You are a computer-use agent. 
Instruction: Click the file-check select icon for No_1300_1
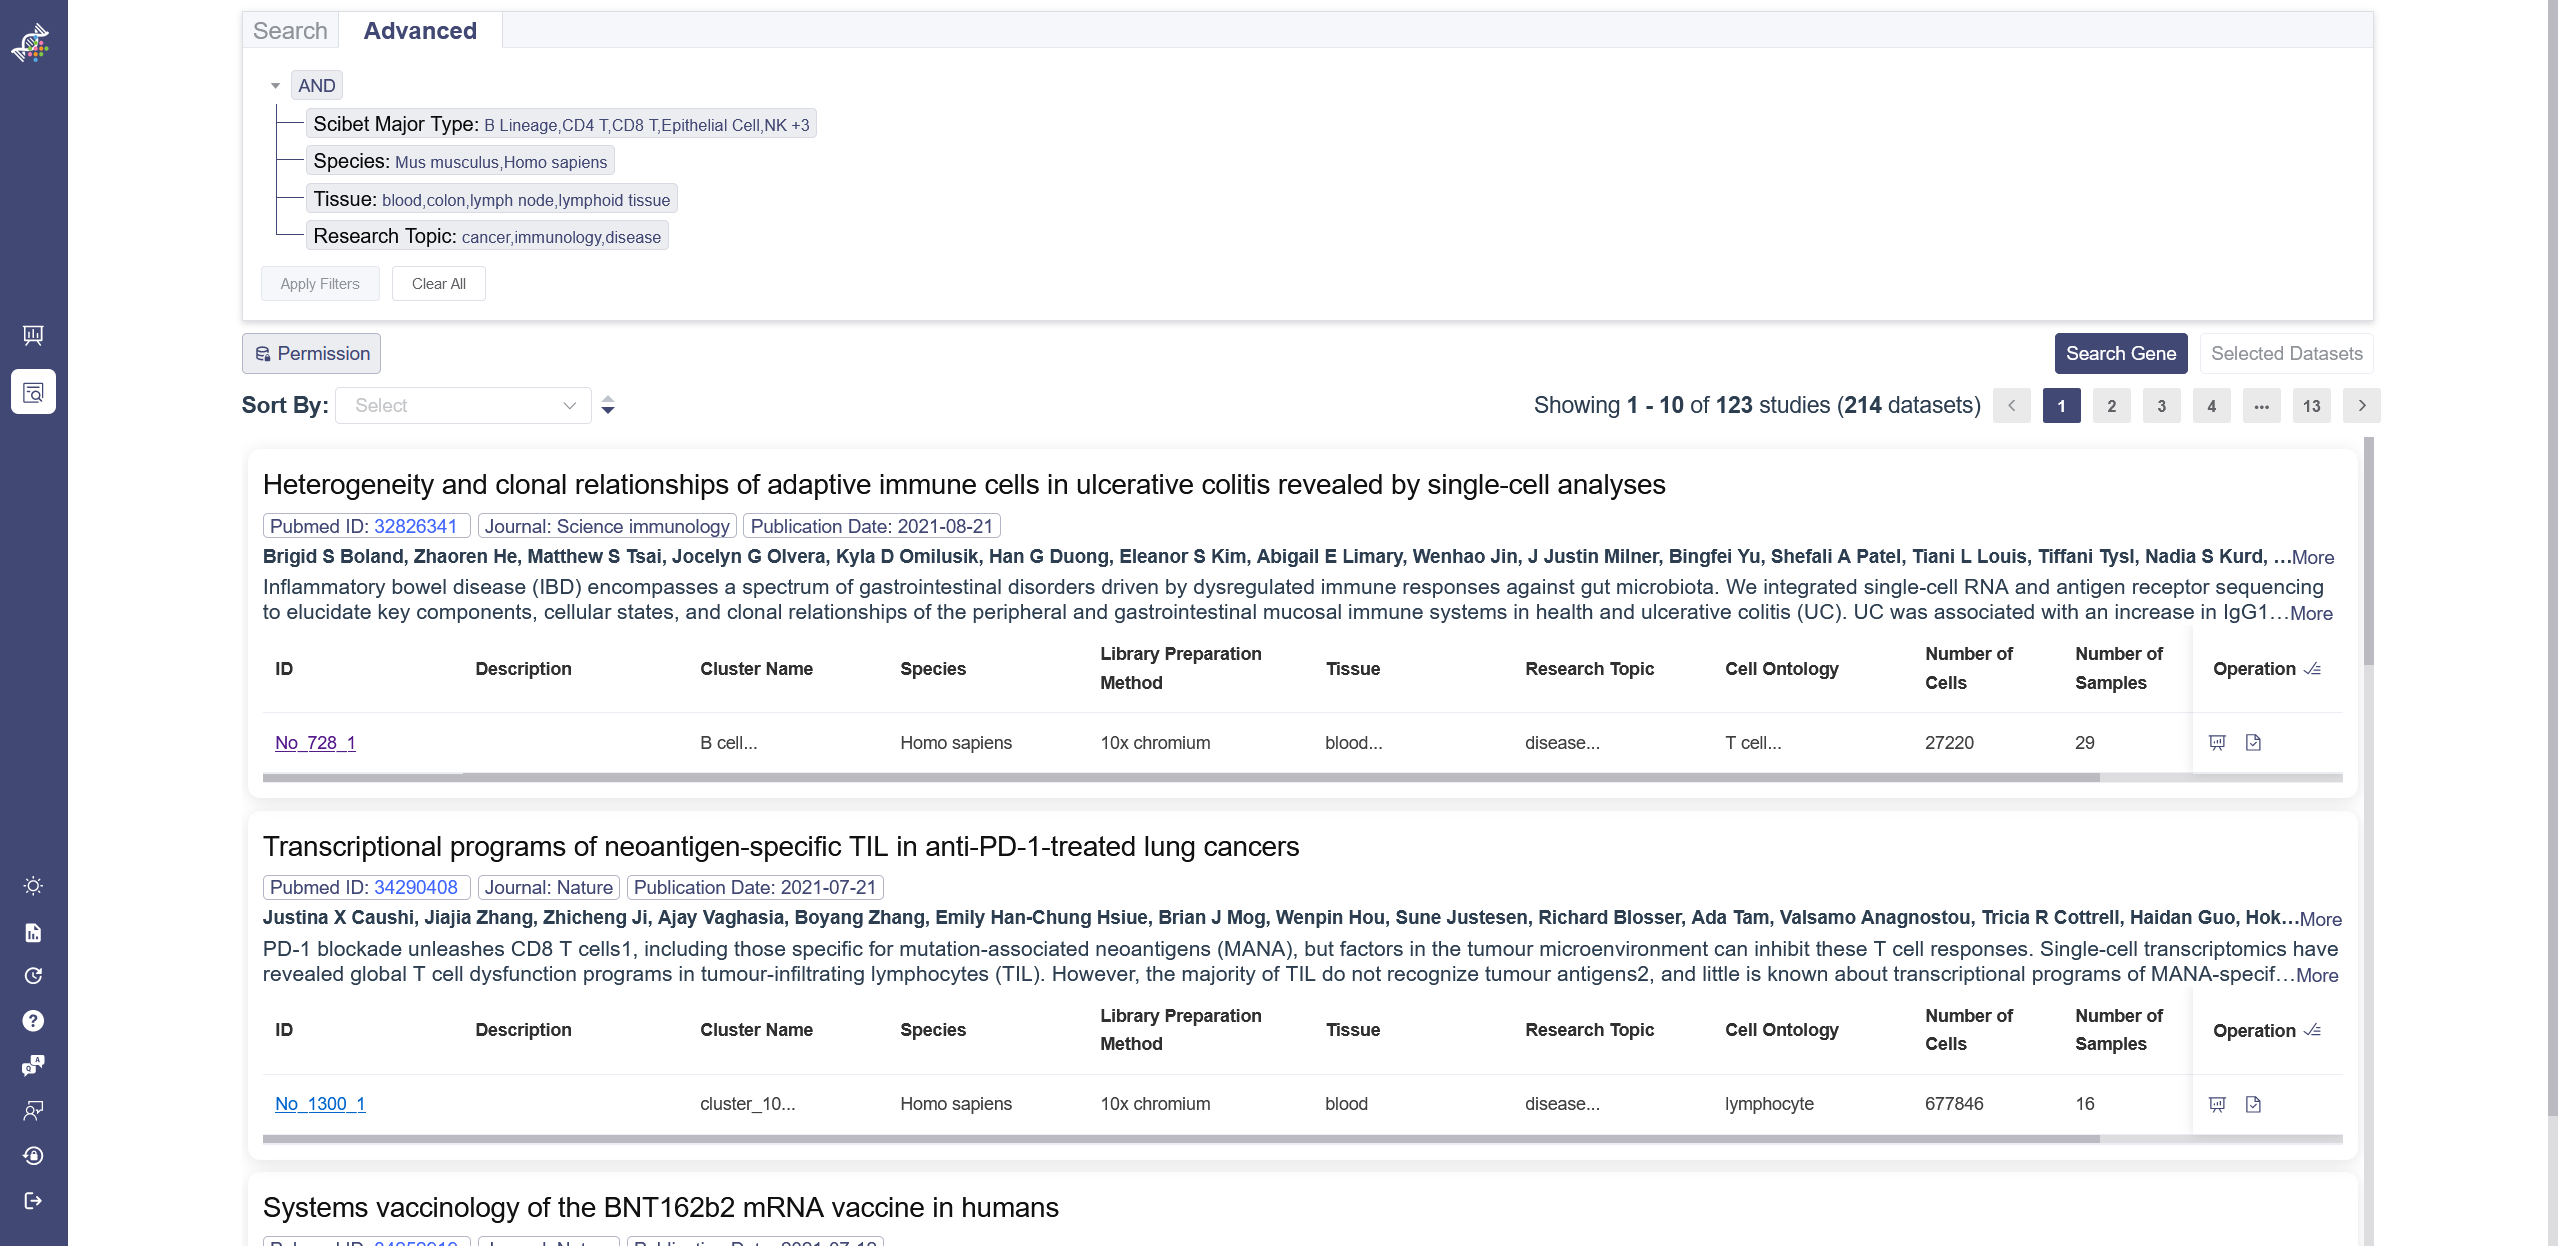2253,1104
